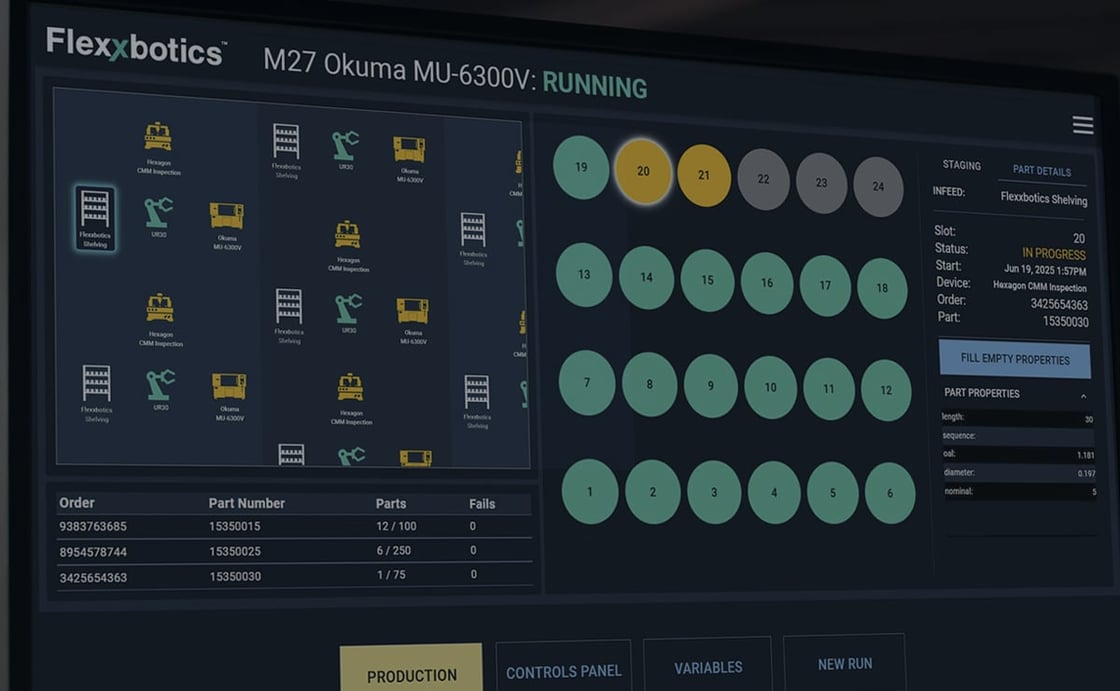Image resolution: width=1120 pixels, height=691 pixels.
Task: Select yellow slot 21 circle
Action: coord(704,175)
